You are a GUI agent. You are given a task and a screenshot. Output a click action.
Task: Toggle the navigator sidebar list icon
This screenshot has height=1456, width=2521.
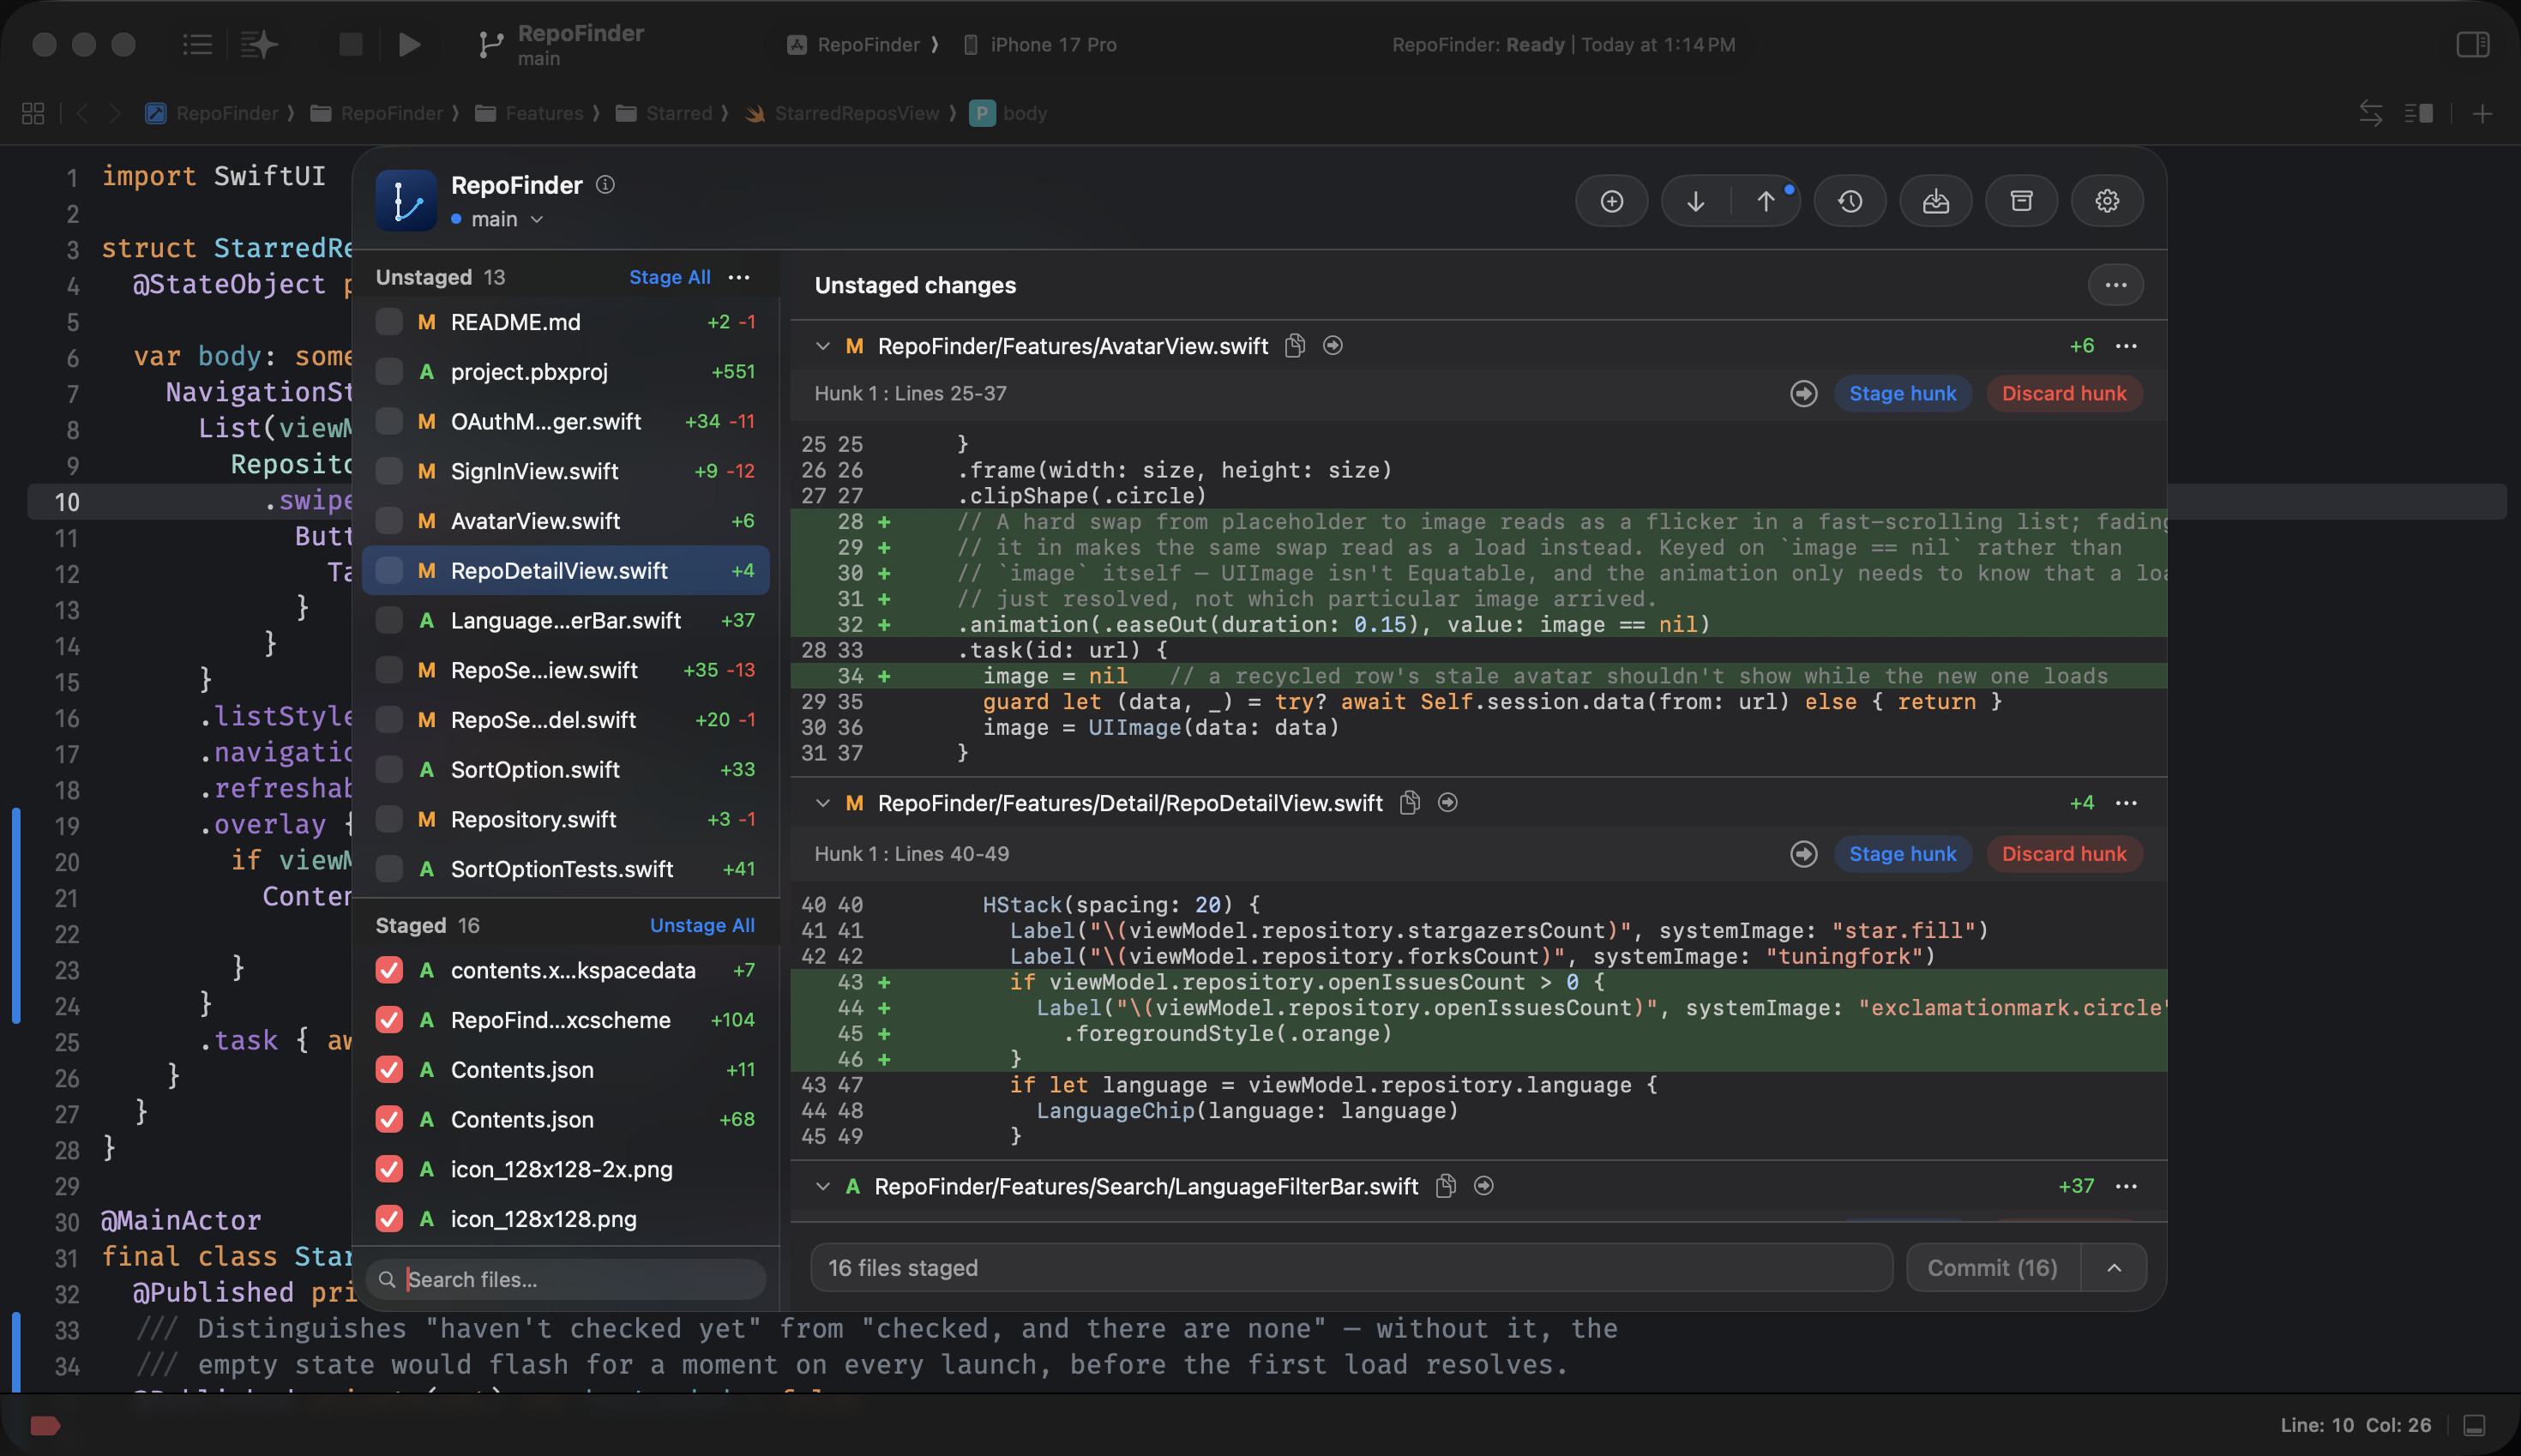coord(197,44)
